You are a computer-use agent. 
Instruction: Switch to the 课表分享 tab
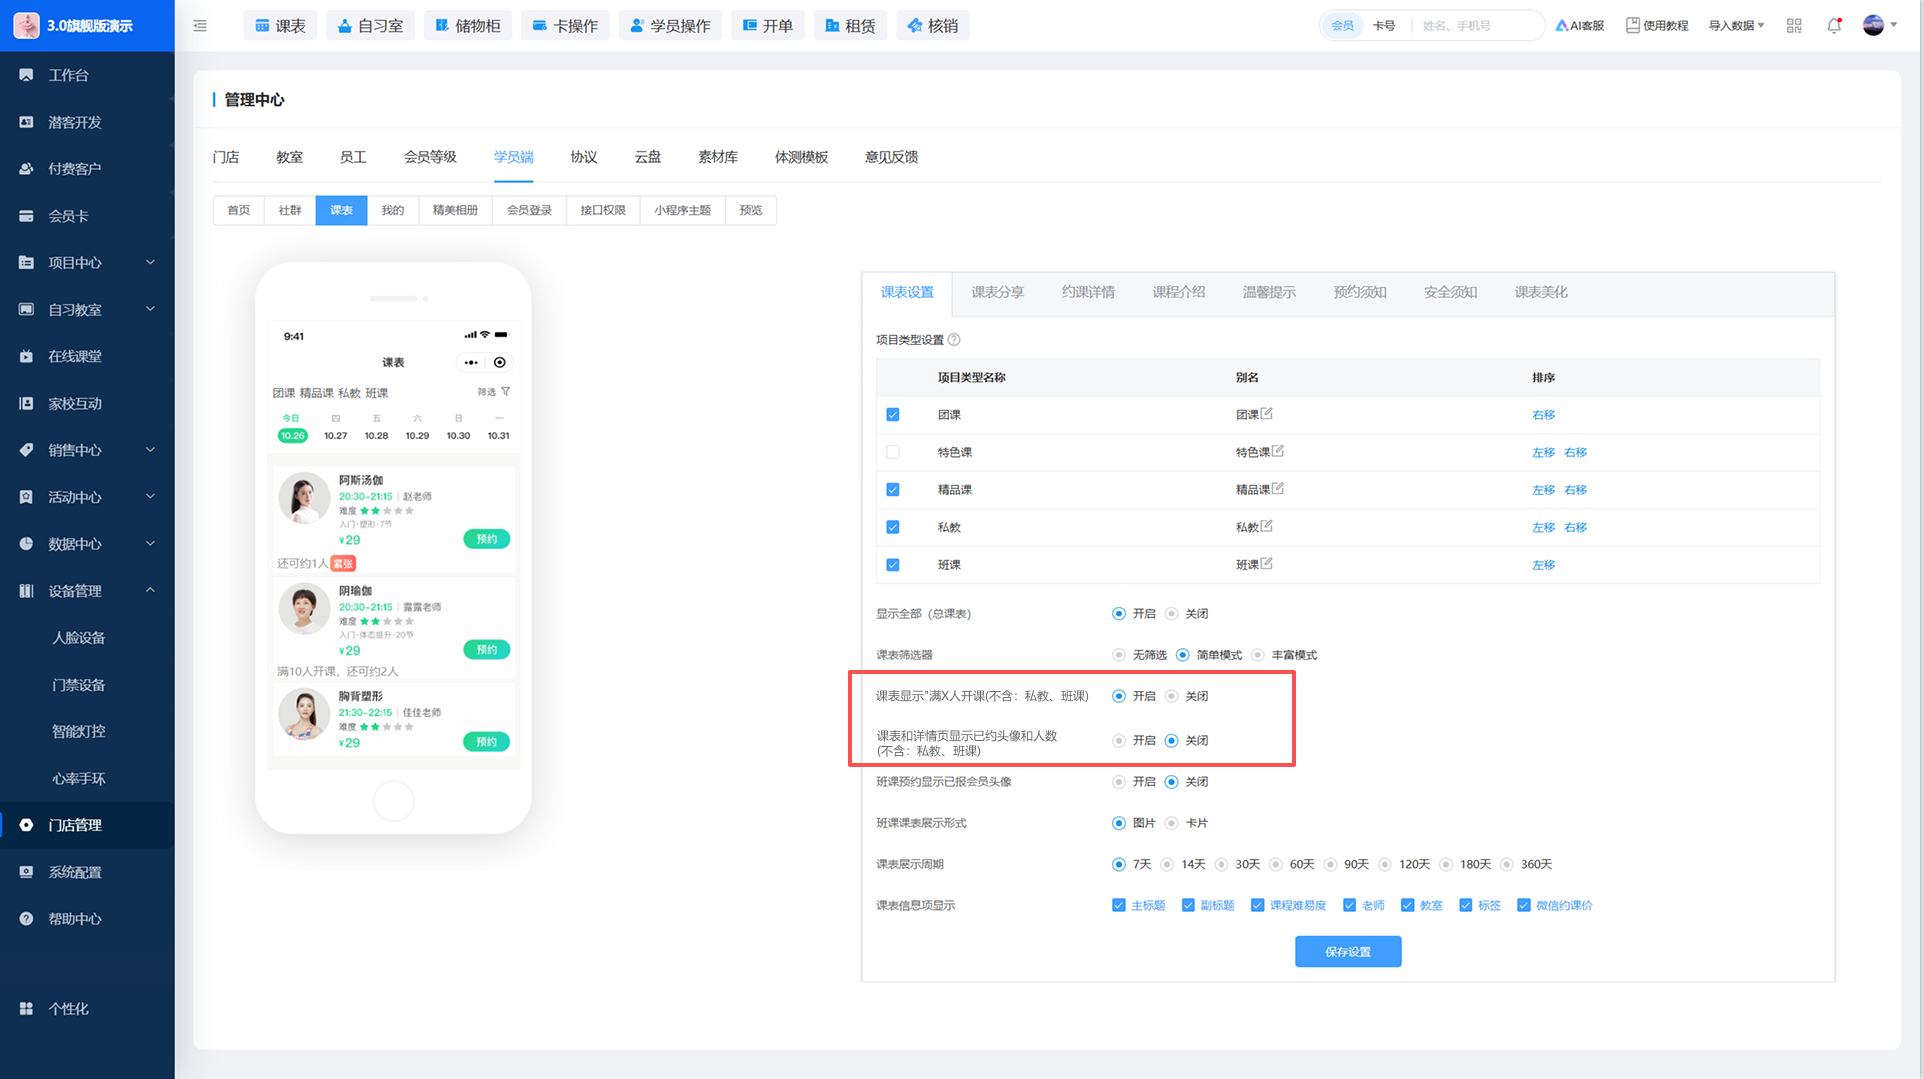997,292
